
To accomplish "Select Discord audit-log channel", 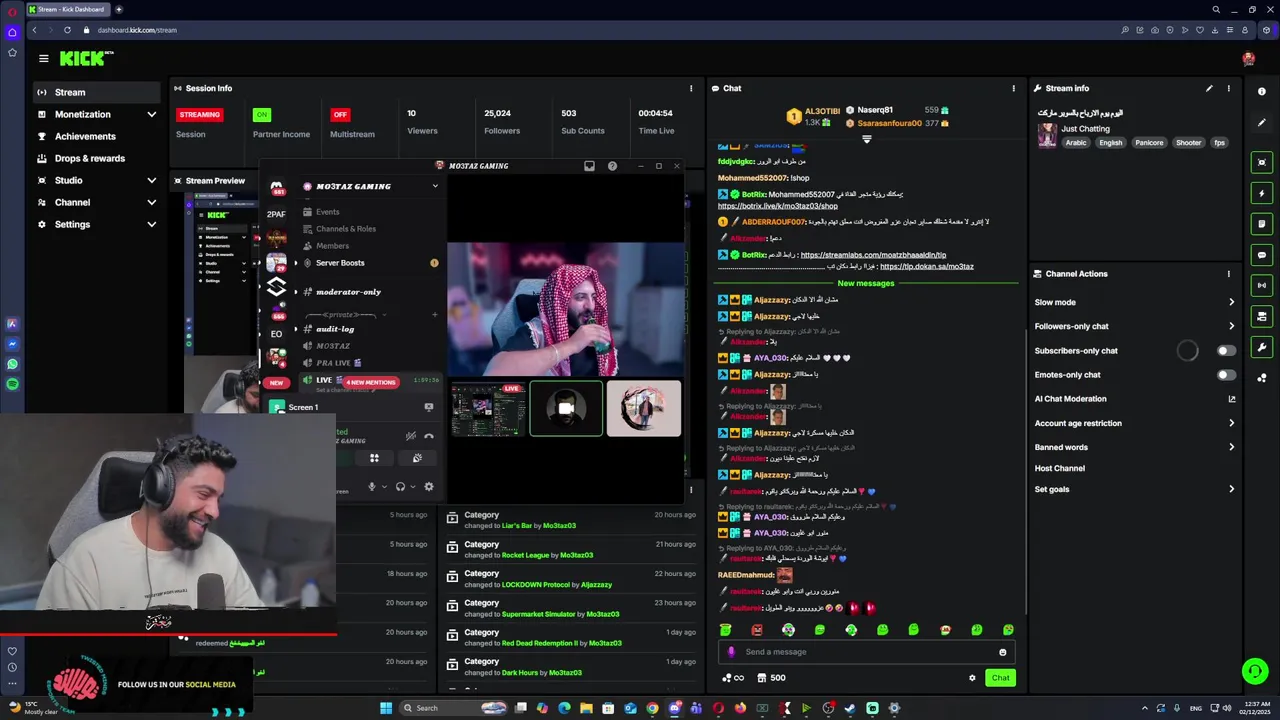I will pyautogui.click(x=335, y=329).
